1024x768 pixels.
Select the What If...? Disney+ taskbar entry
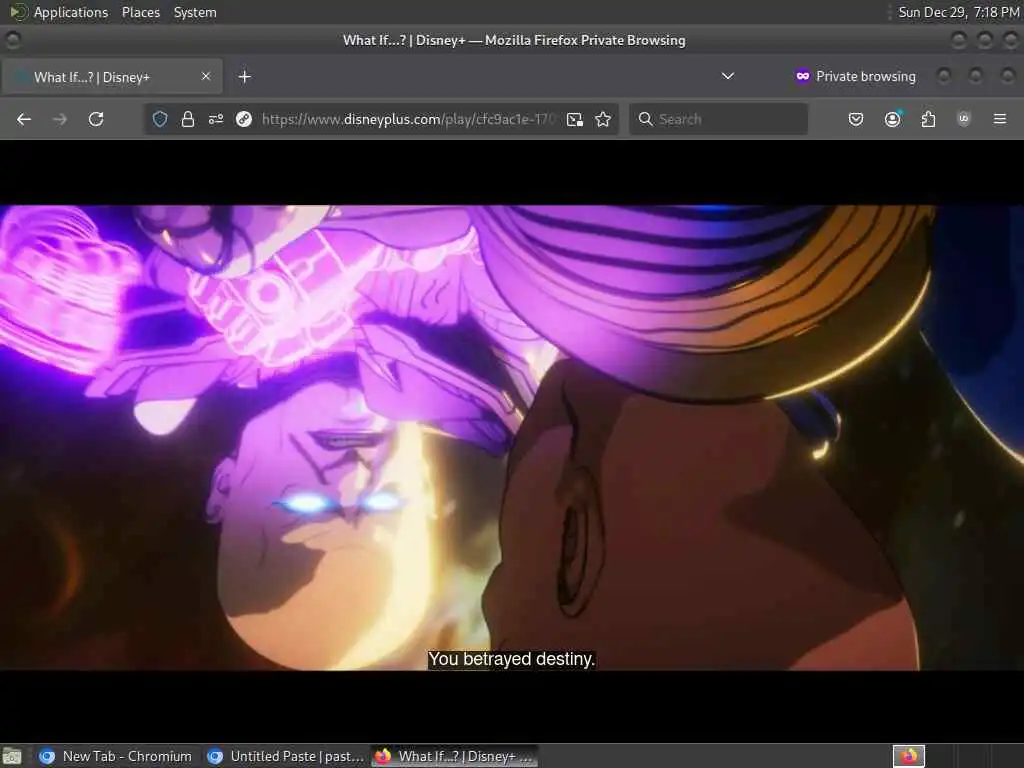(455, 756)
